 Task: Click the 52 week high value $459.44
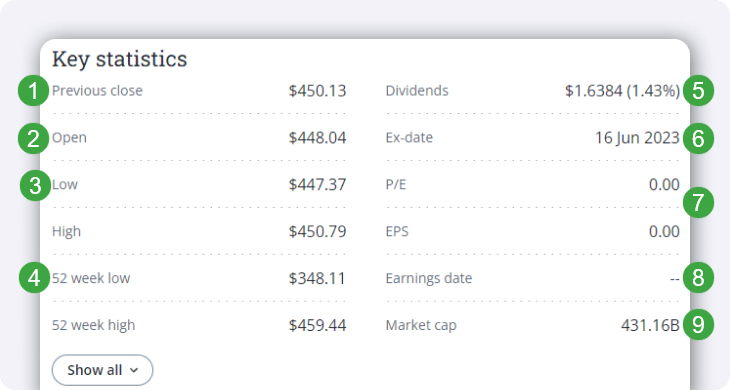[317, 325]
